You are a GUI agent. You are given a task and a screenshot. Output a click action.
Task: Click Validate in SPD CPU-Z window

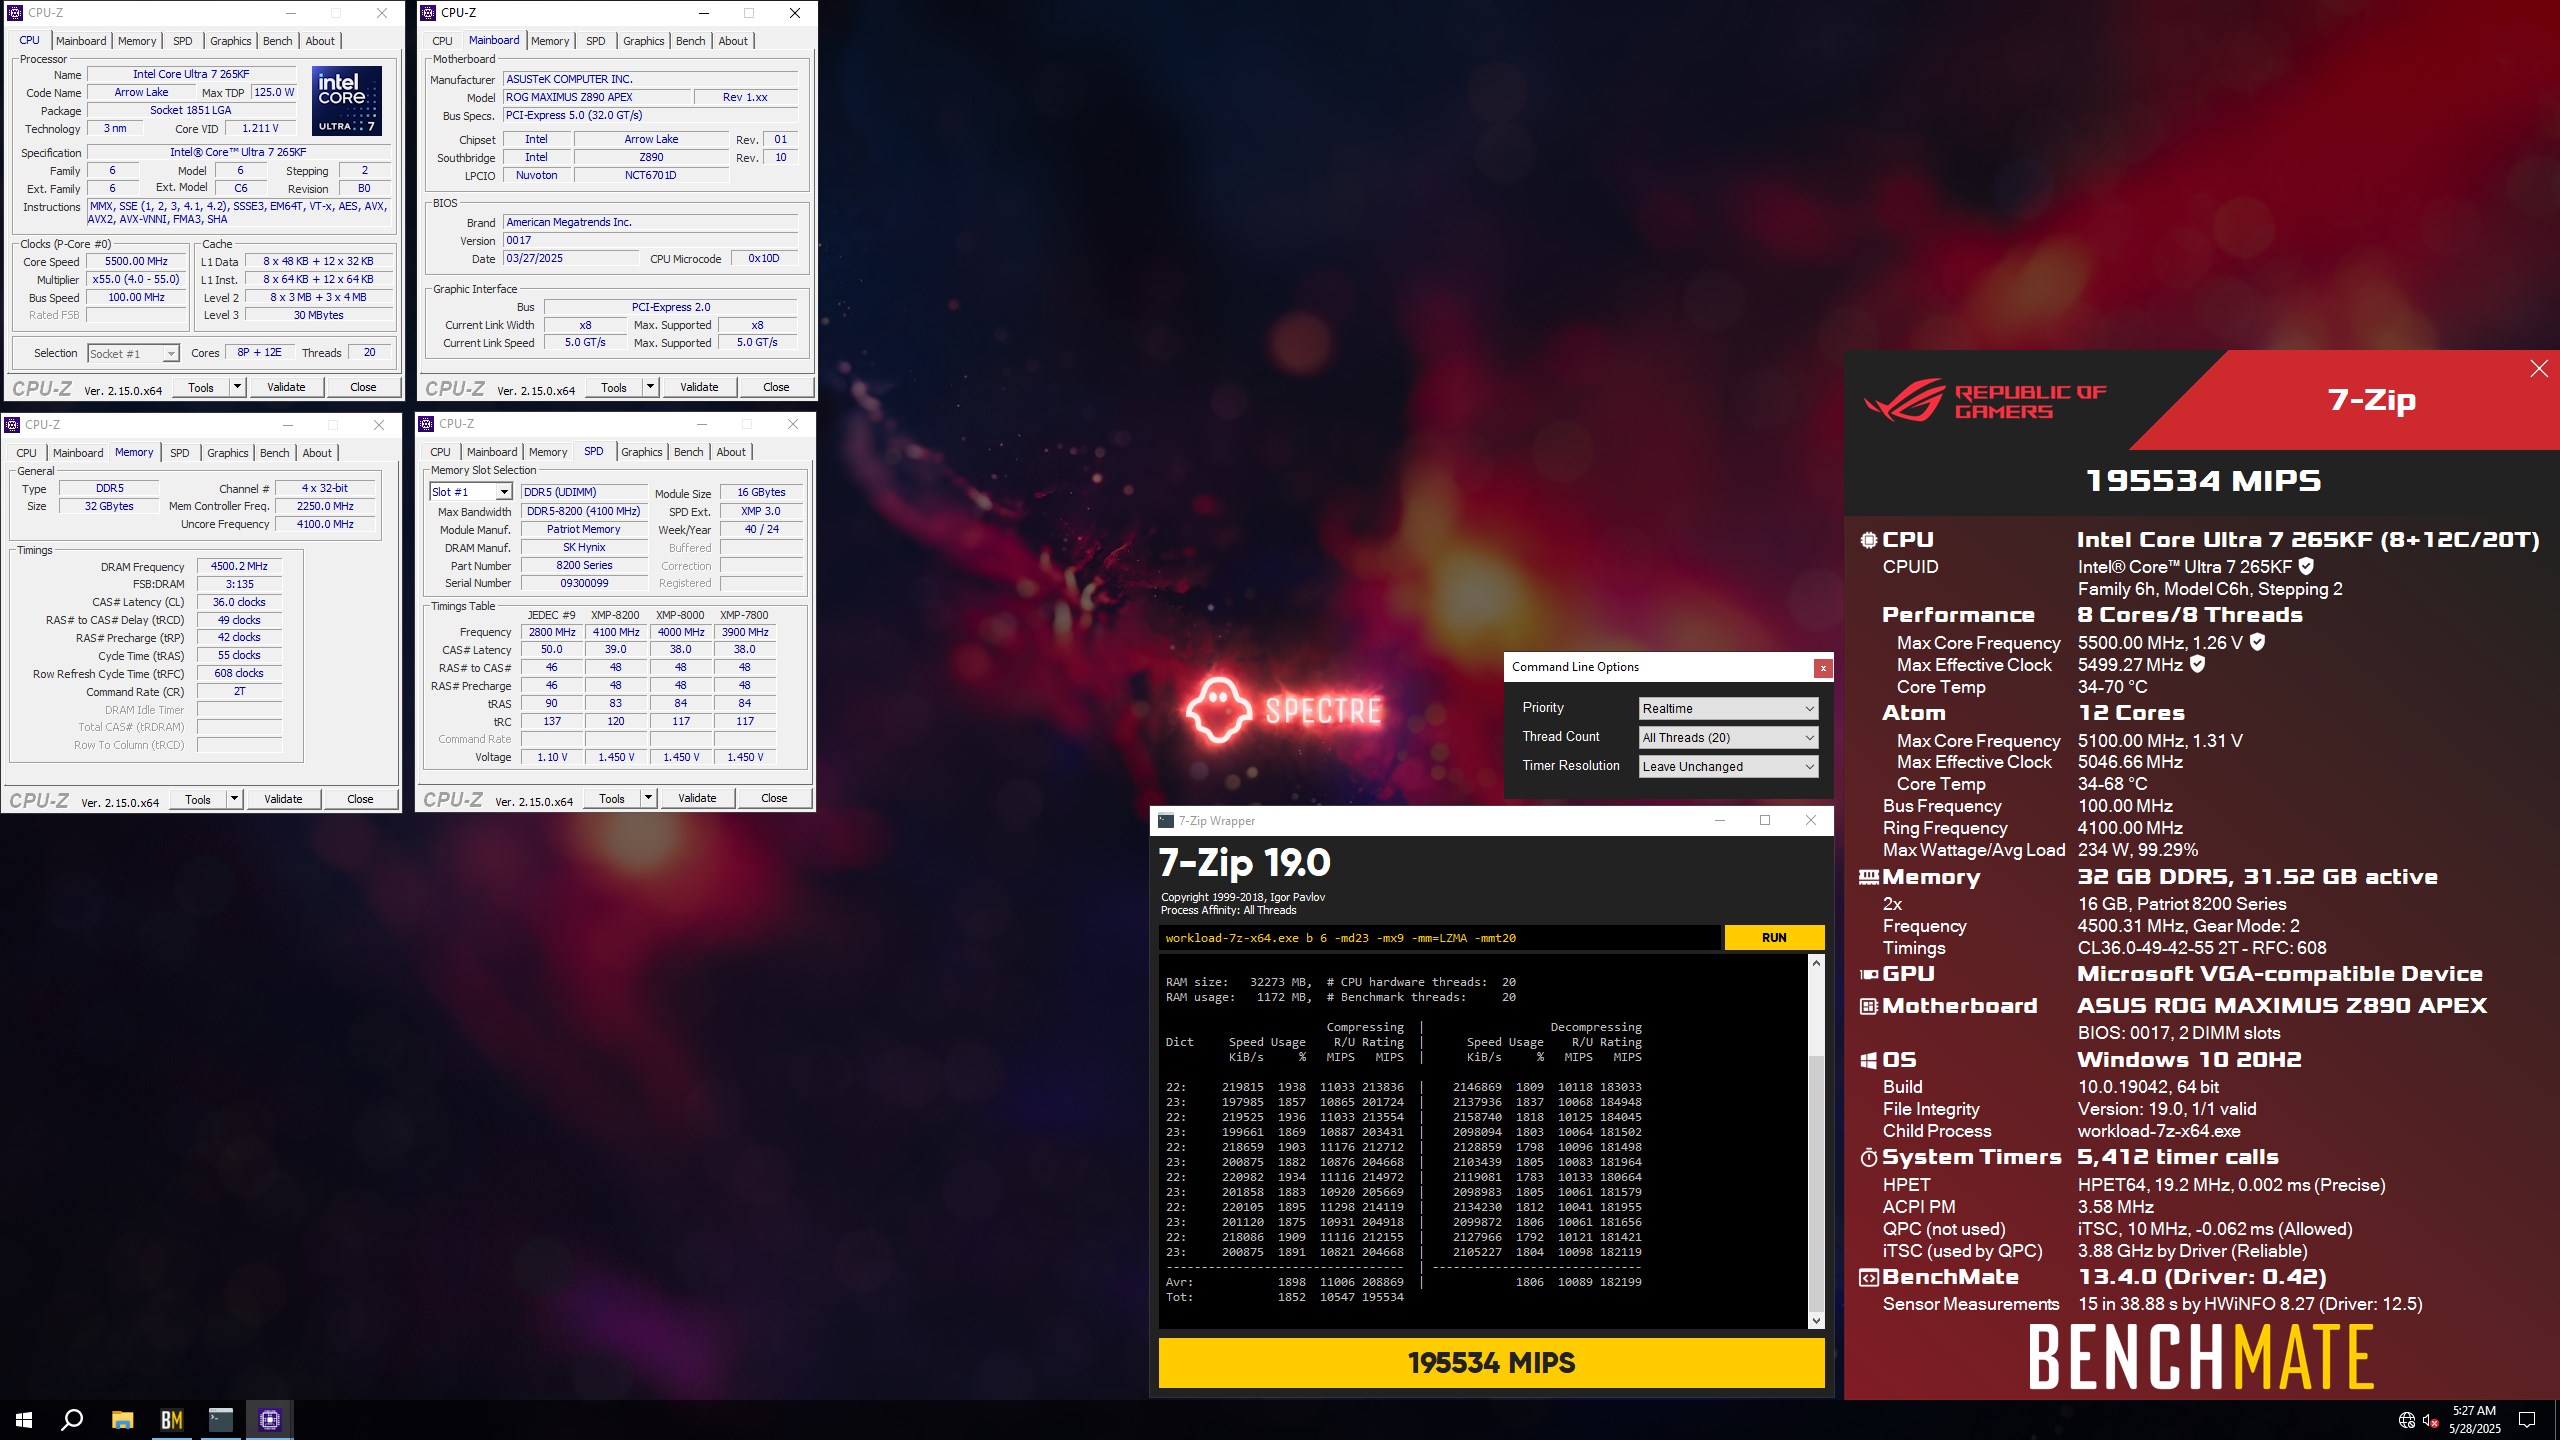(697, 798)
